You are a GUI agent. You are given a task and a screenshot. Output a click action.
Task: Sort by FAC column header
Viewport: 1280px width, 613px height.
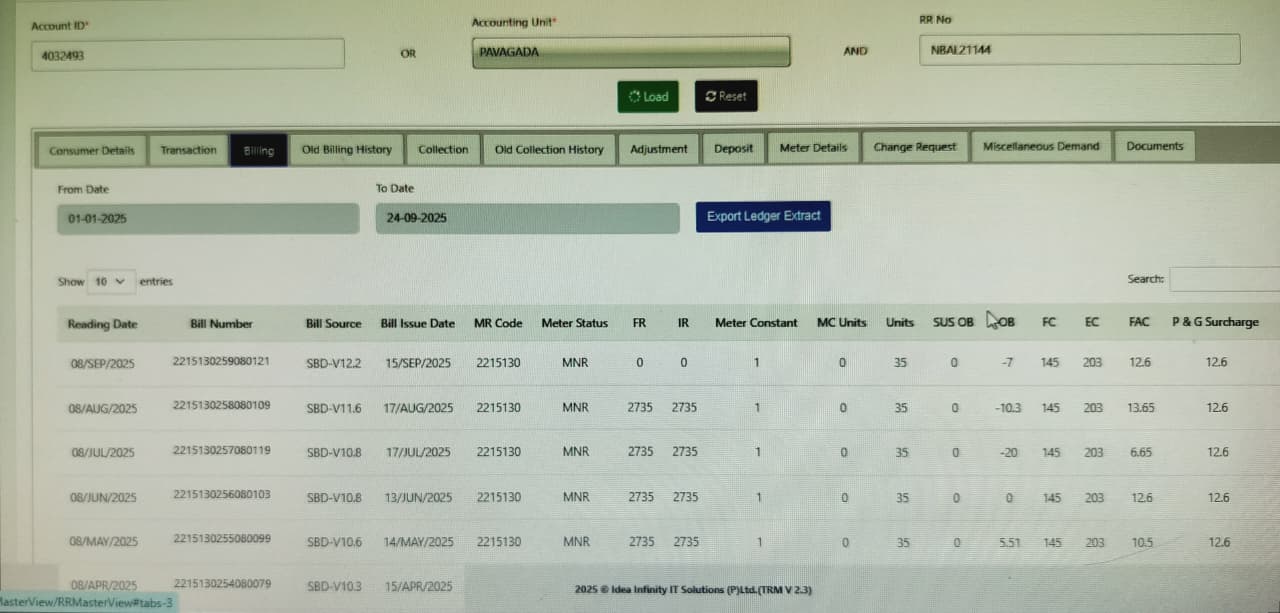(1139, 322)
